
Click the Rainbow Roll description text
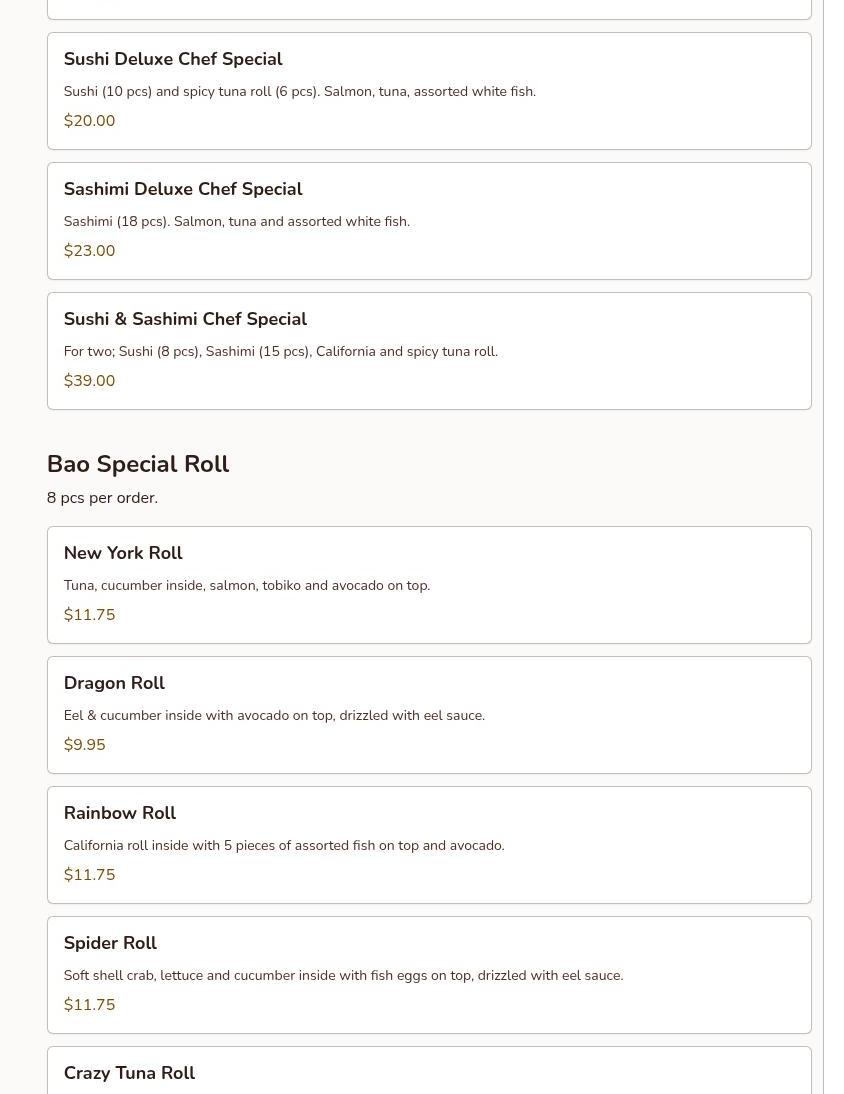[284, 846]
